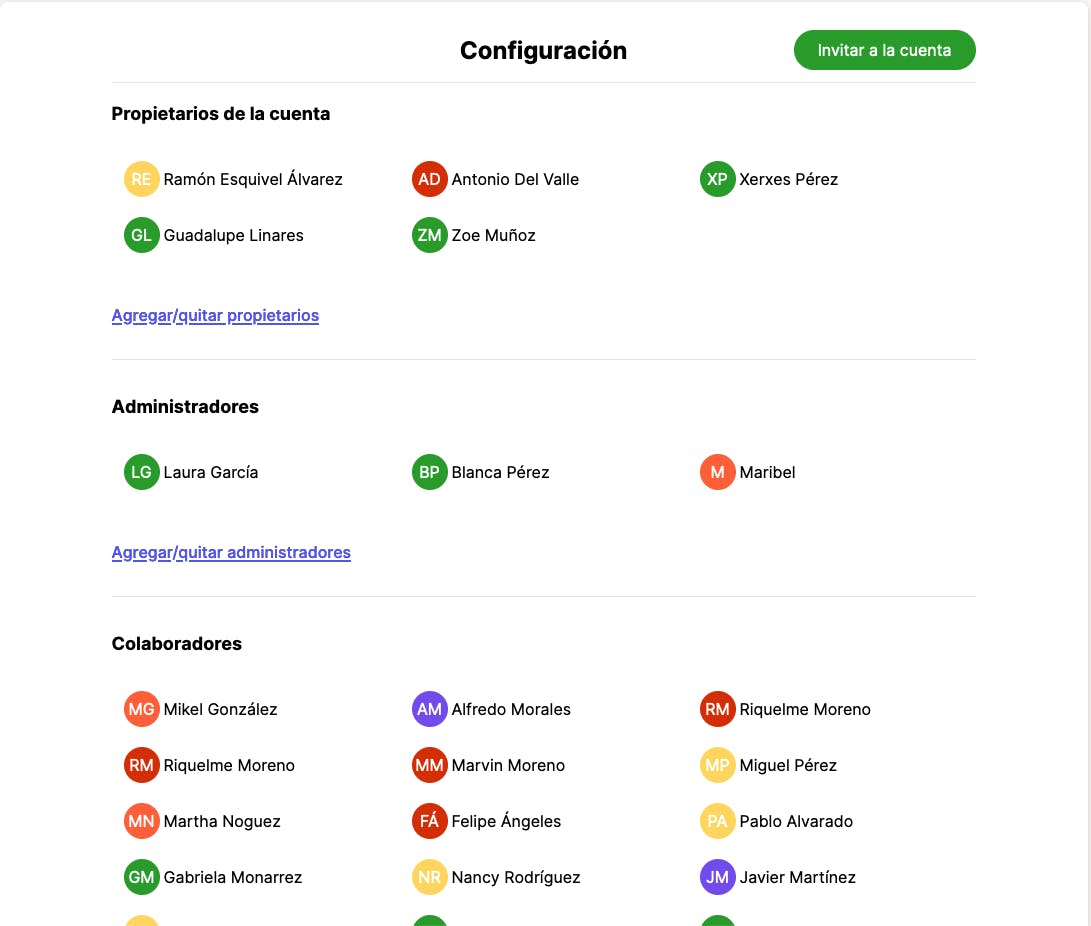Screen dimensions: 1091x926
Task: Open the Agregar/quitar administradores link
Action: tap(231, 553)
